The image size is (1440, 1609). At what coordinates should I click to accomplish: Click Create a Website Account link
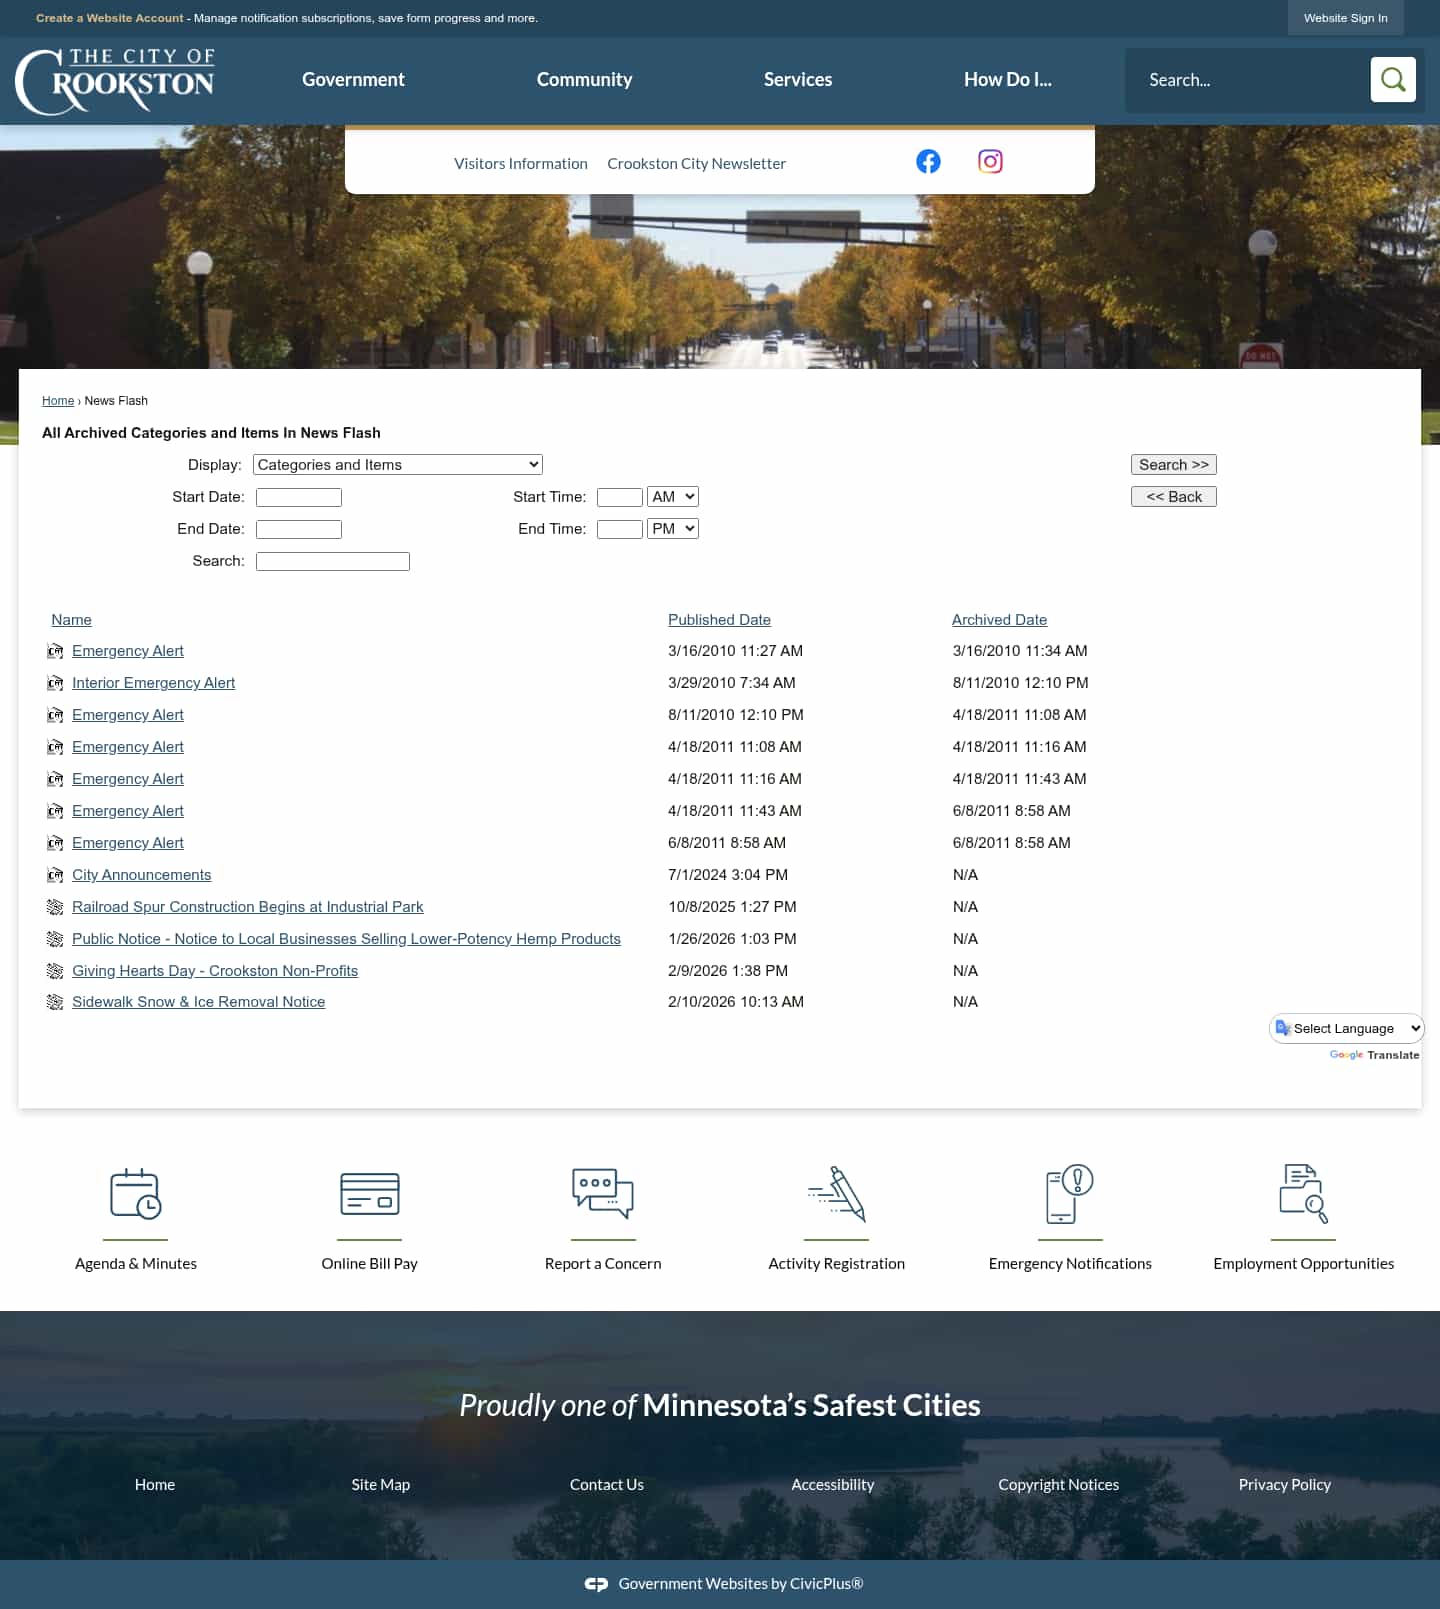[x=110, y=18]
